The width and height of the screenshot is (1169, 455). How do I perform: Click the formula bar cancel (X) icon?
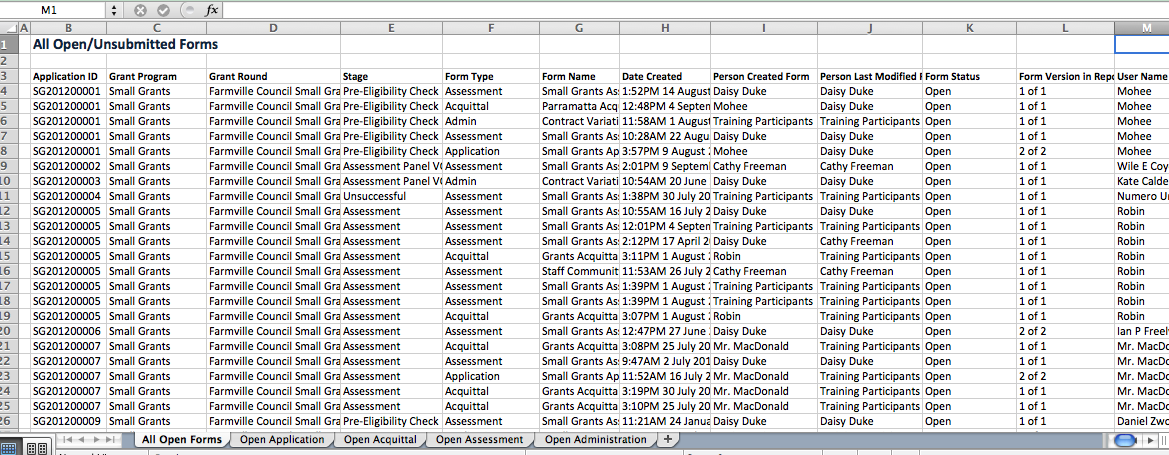click(x=140, y=10)
